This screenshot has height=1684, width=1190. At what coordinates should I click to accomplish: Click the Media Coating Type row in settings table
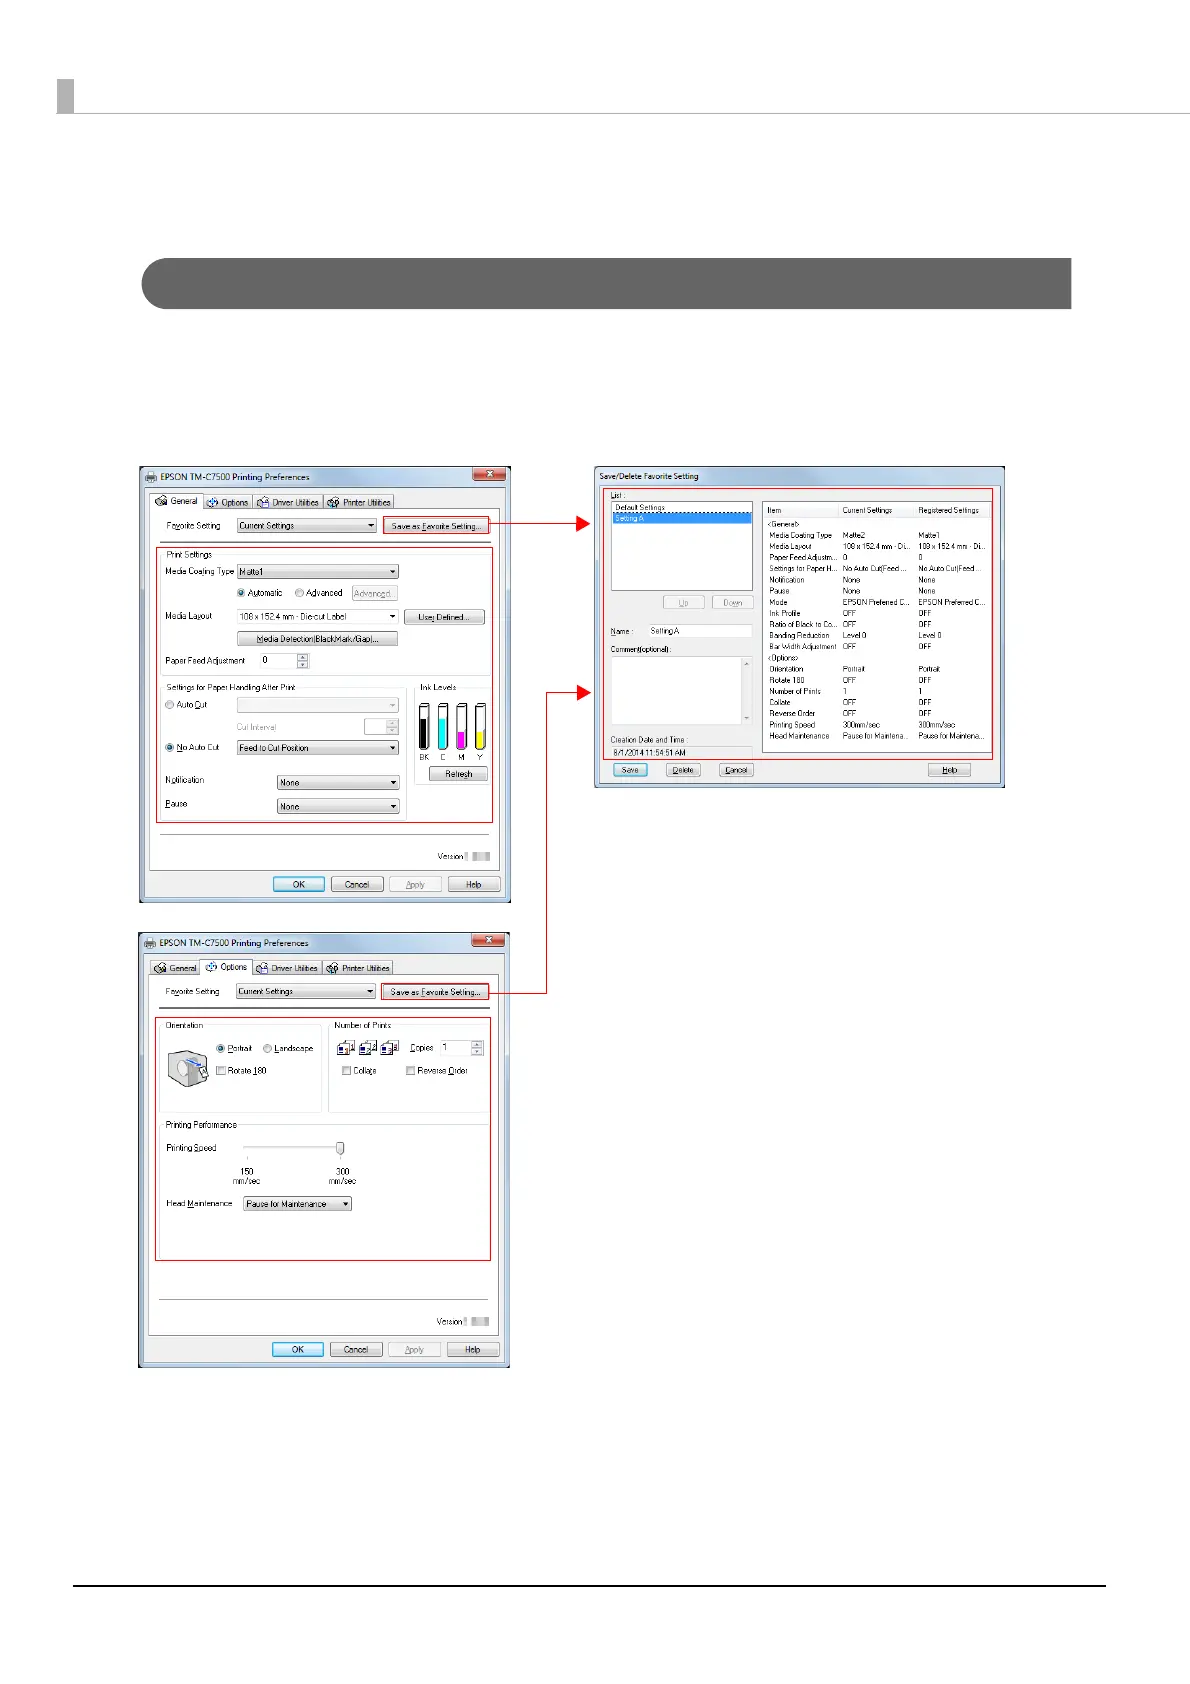click(x=877, y=535)
